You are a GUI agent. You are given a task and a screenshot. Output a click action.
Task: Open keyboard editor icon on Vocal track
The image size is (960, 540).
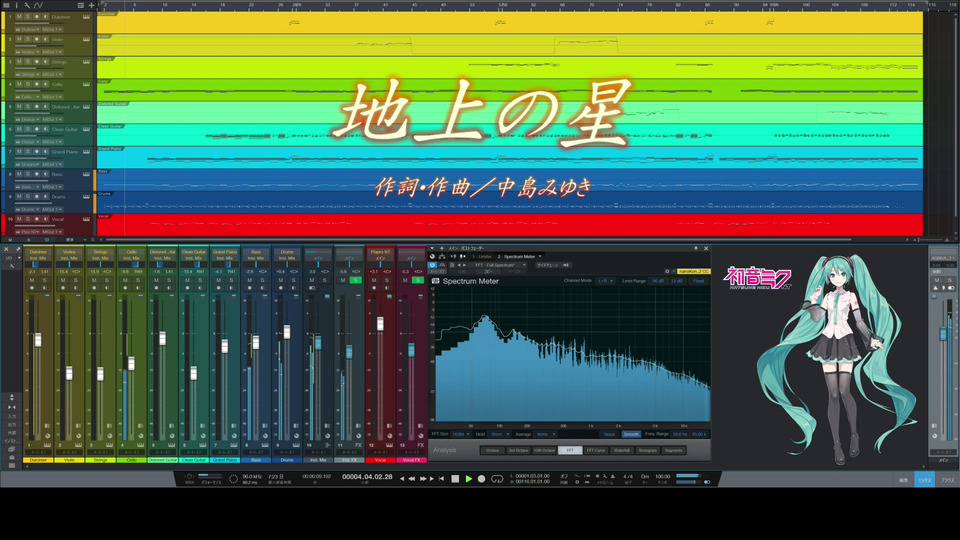click(86, 219)
